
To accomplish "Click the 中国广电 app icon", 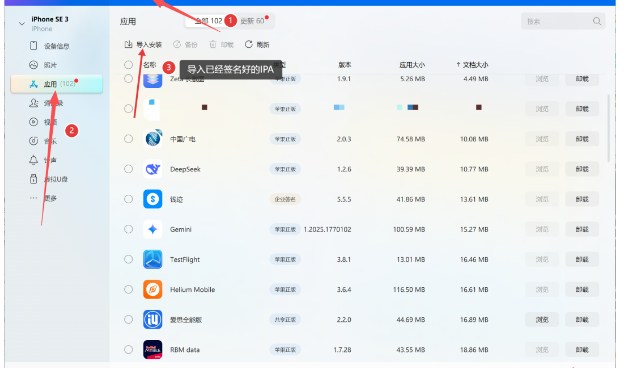I will (153, 139).
